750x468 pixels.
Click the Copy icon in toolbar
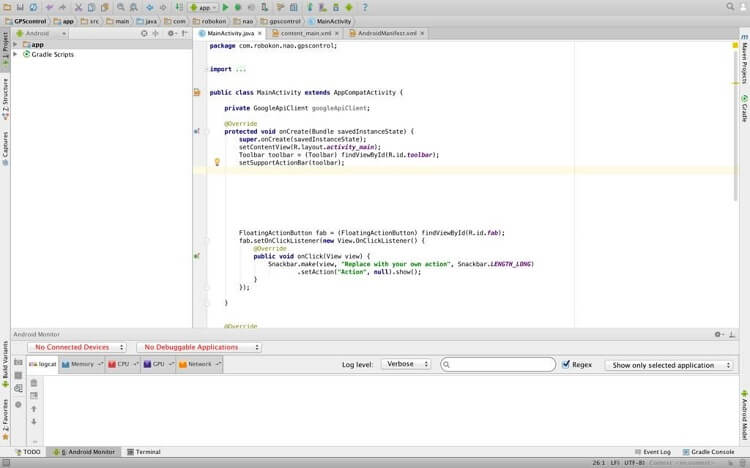pos(91,7)
